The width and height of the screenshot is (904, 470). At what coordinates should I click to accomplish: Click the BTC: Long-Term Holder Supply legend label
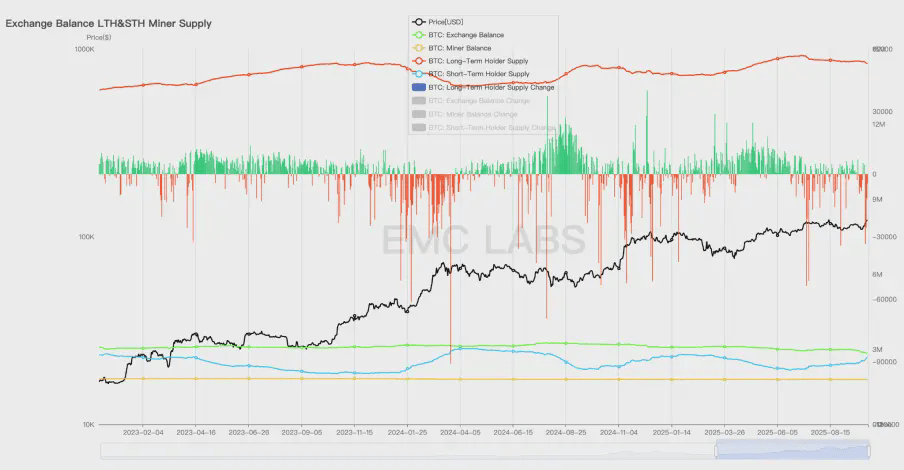point(478,61)
